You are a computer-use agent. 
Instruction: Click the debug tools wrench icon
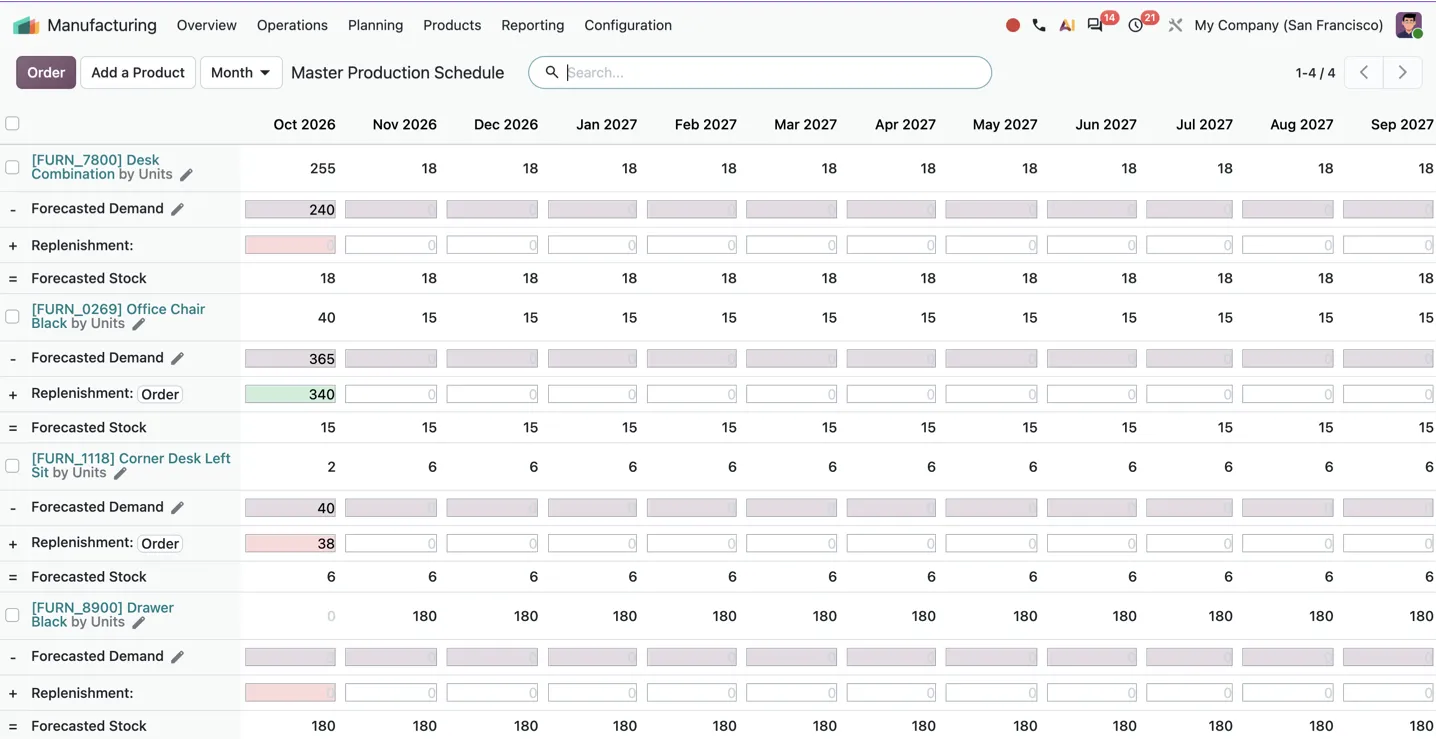click(1175, 25)
